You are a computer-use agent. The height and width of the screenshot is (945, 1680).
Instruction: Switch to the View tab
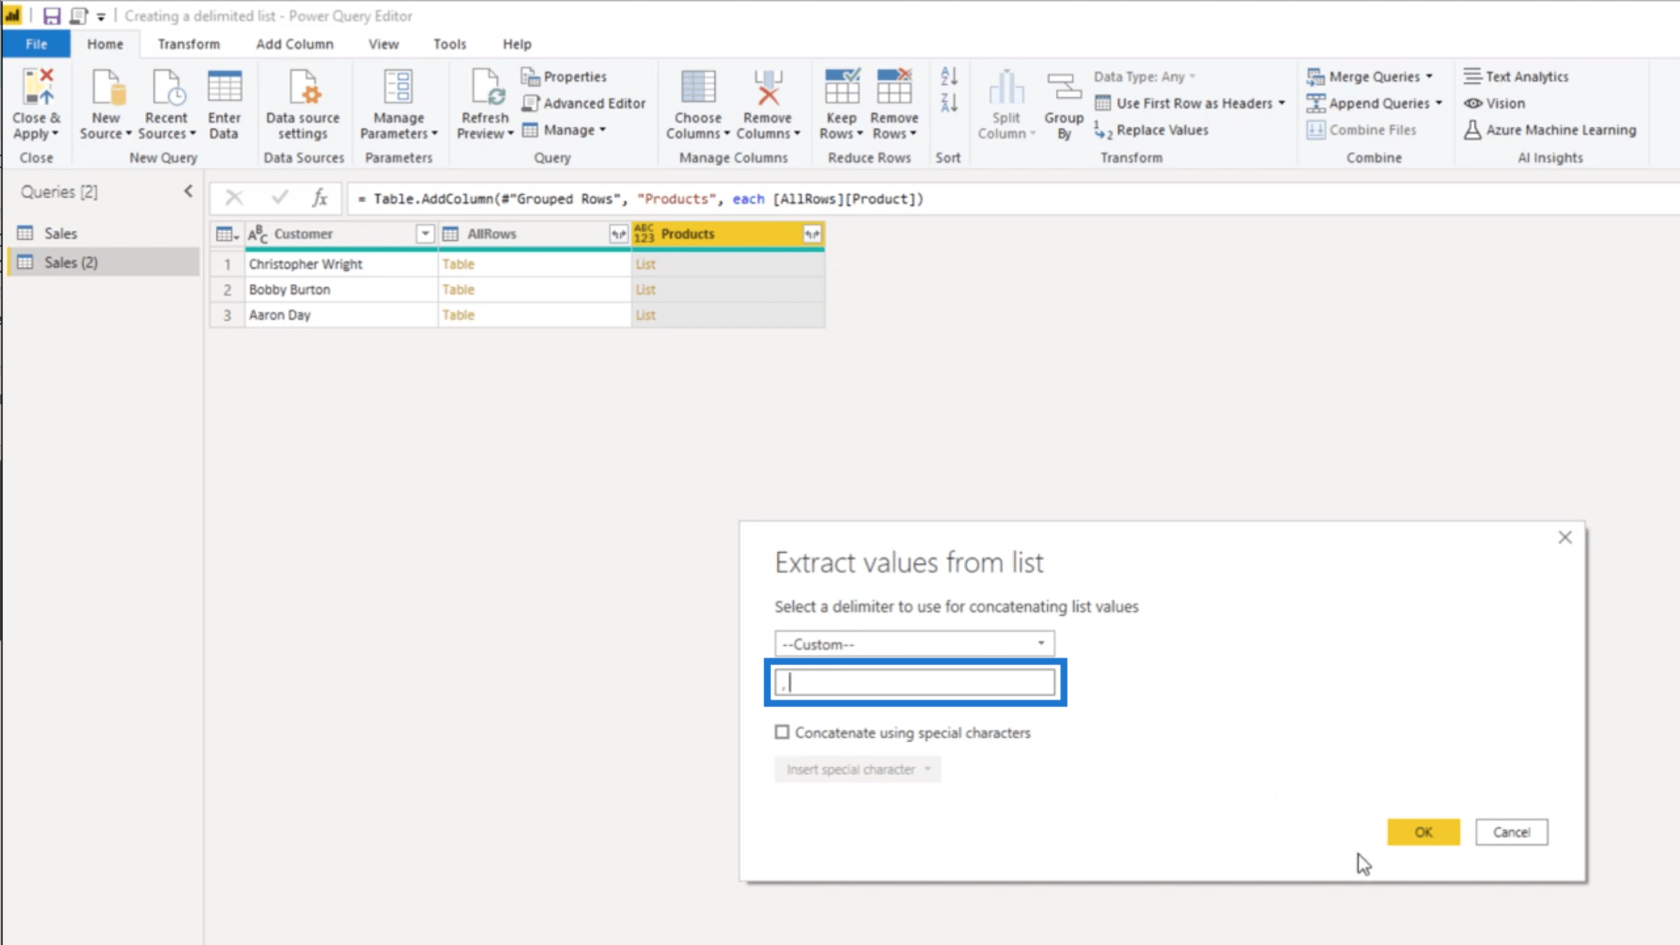tap(383, 44)
